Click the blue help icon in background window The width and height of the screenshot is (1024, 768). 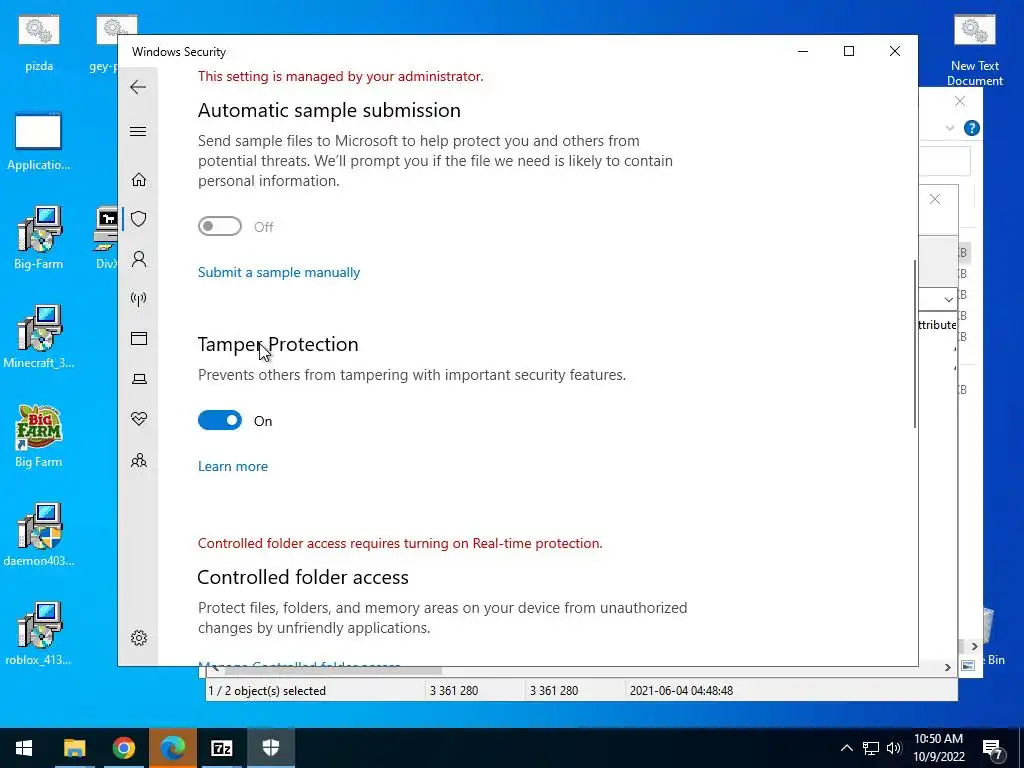tap(972, 128)
